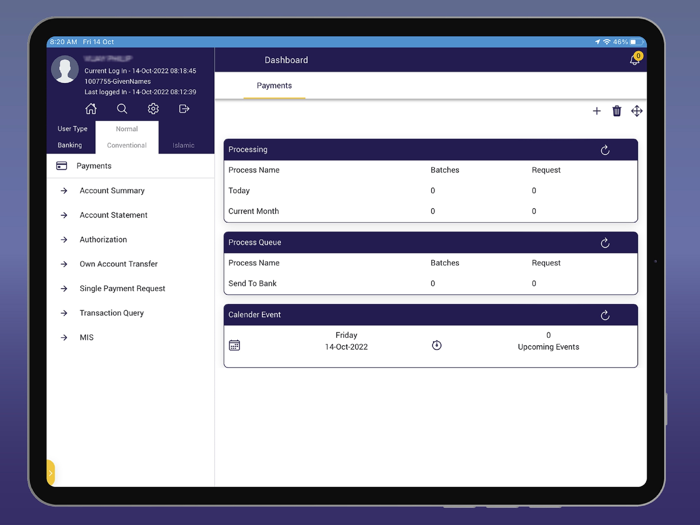Click '1007755-GivenNames' user ID text
This screenshot has height=525, width=700.
[x=117, y=81]
